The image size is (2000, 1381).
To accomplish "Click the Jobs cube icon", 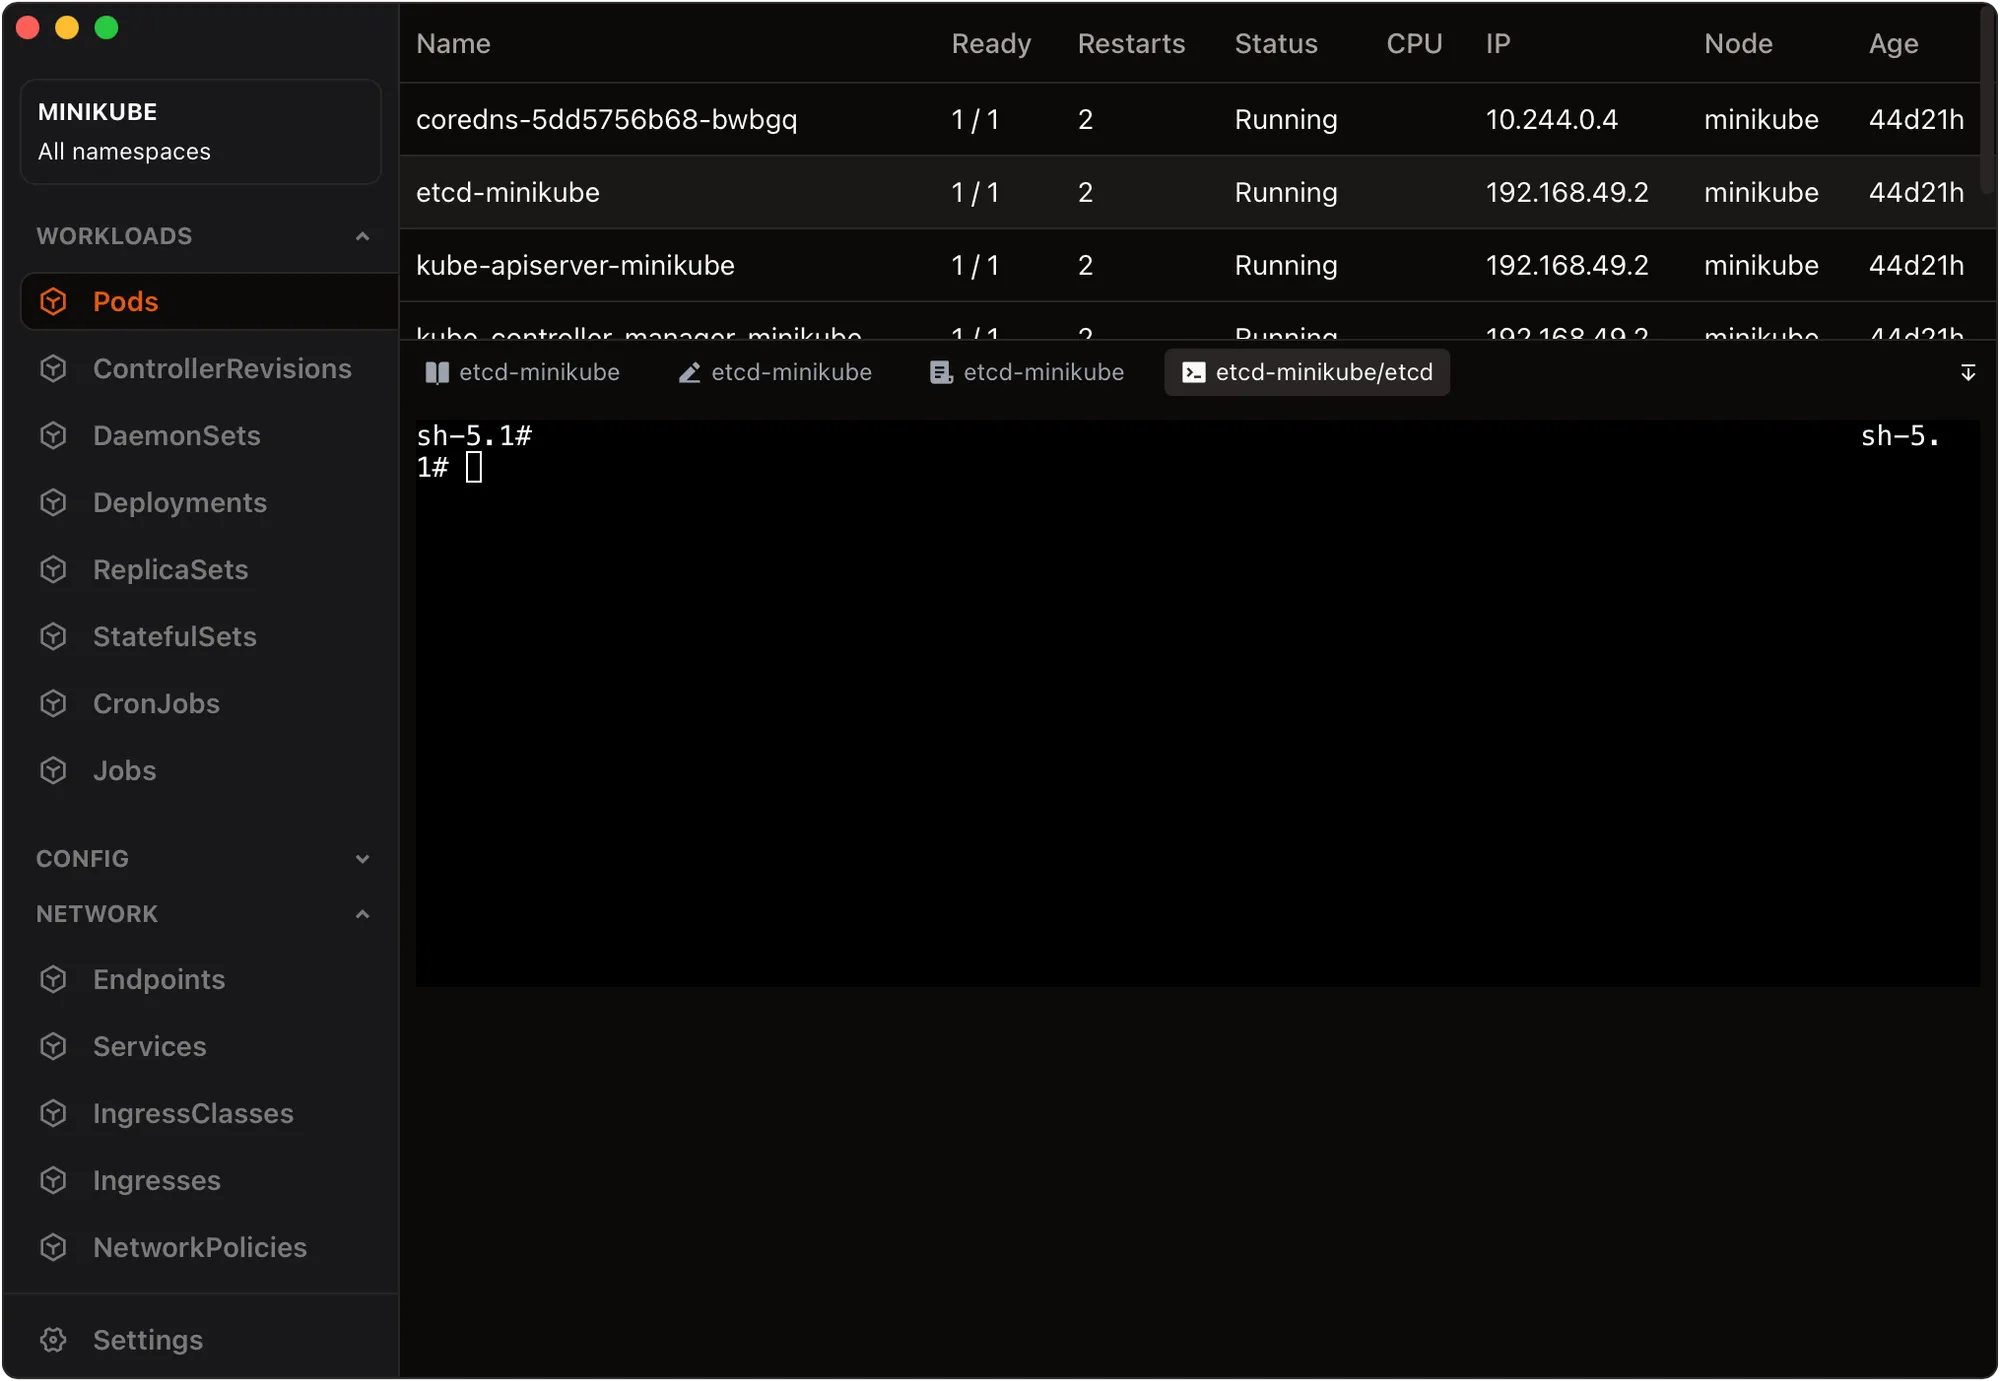I will coord(53,770).
